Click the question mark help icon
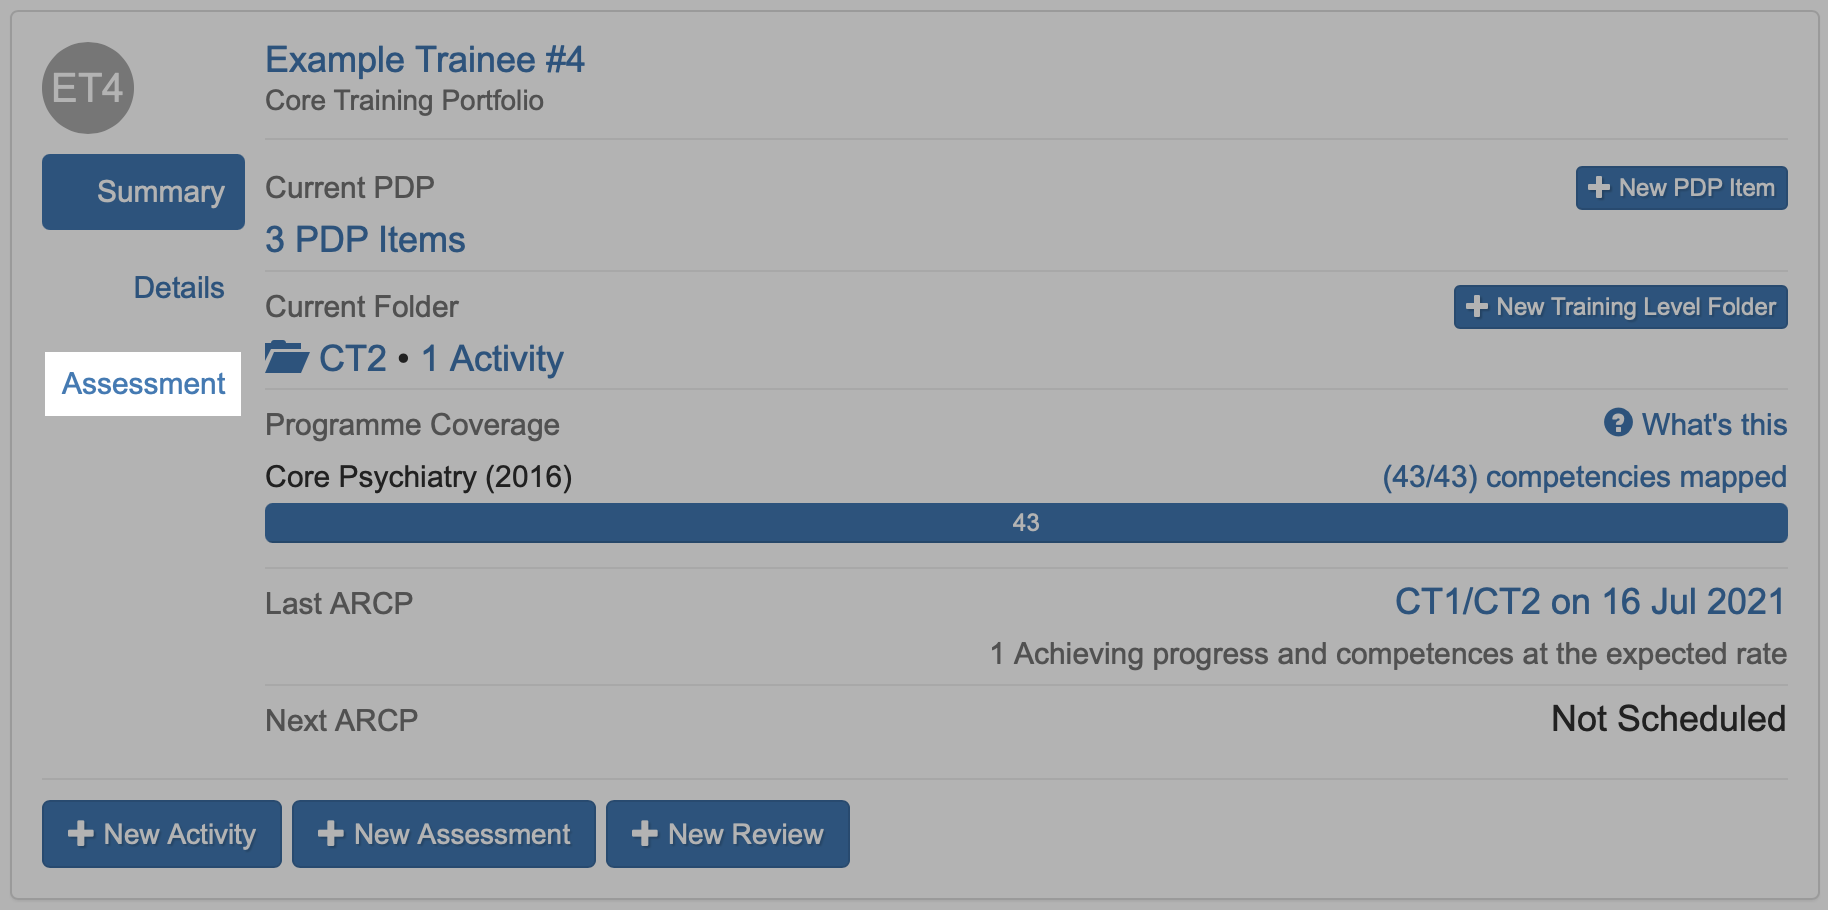The width and height of the screenshot is (1828, 910). (1617, 423)
